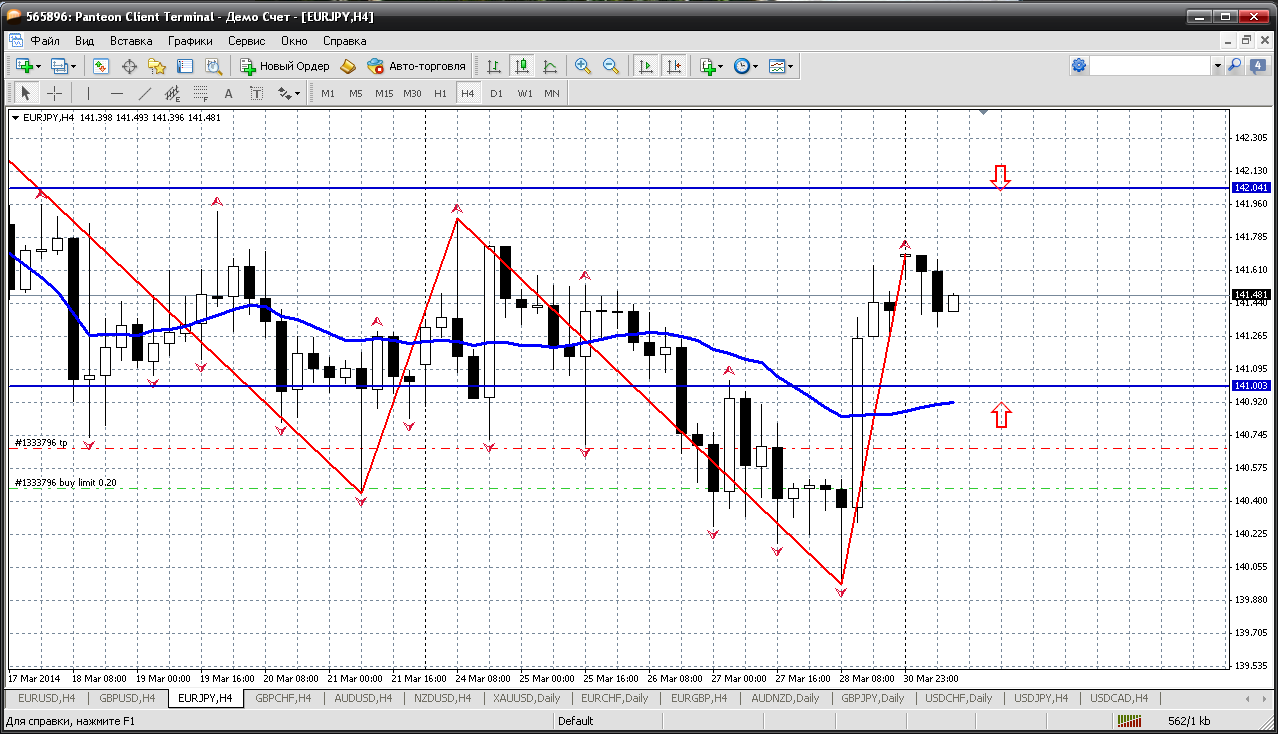Screen dimensions: 1278x734
Task: Select the '#1333796 buy limit 0.20' order label
Action: [66, 483]
